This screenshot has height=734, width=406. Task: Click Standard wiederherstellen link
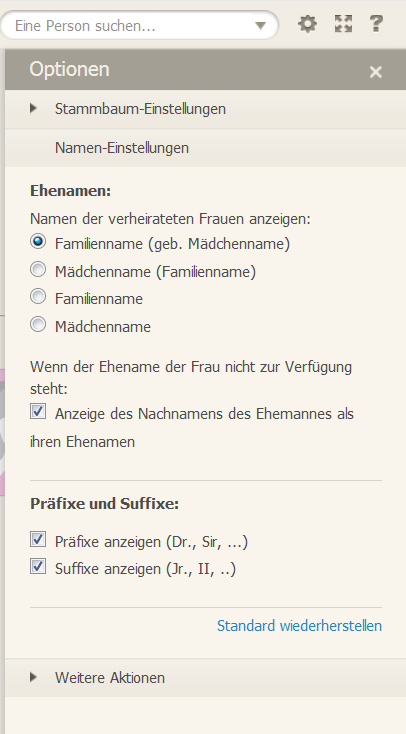pos(299,626)
